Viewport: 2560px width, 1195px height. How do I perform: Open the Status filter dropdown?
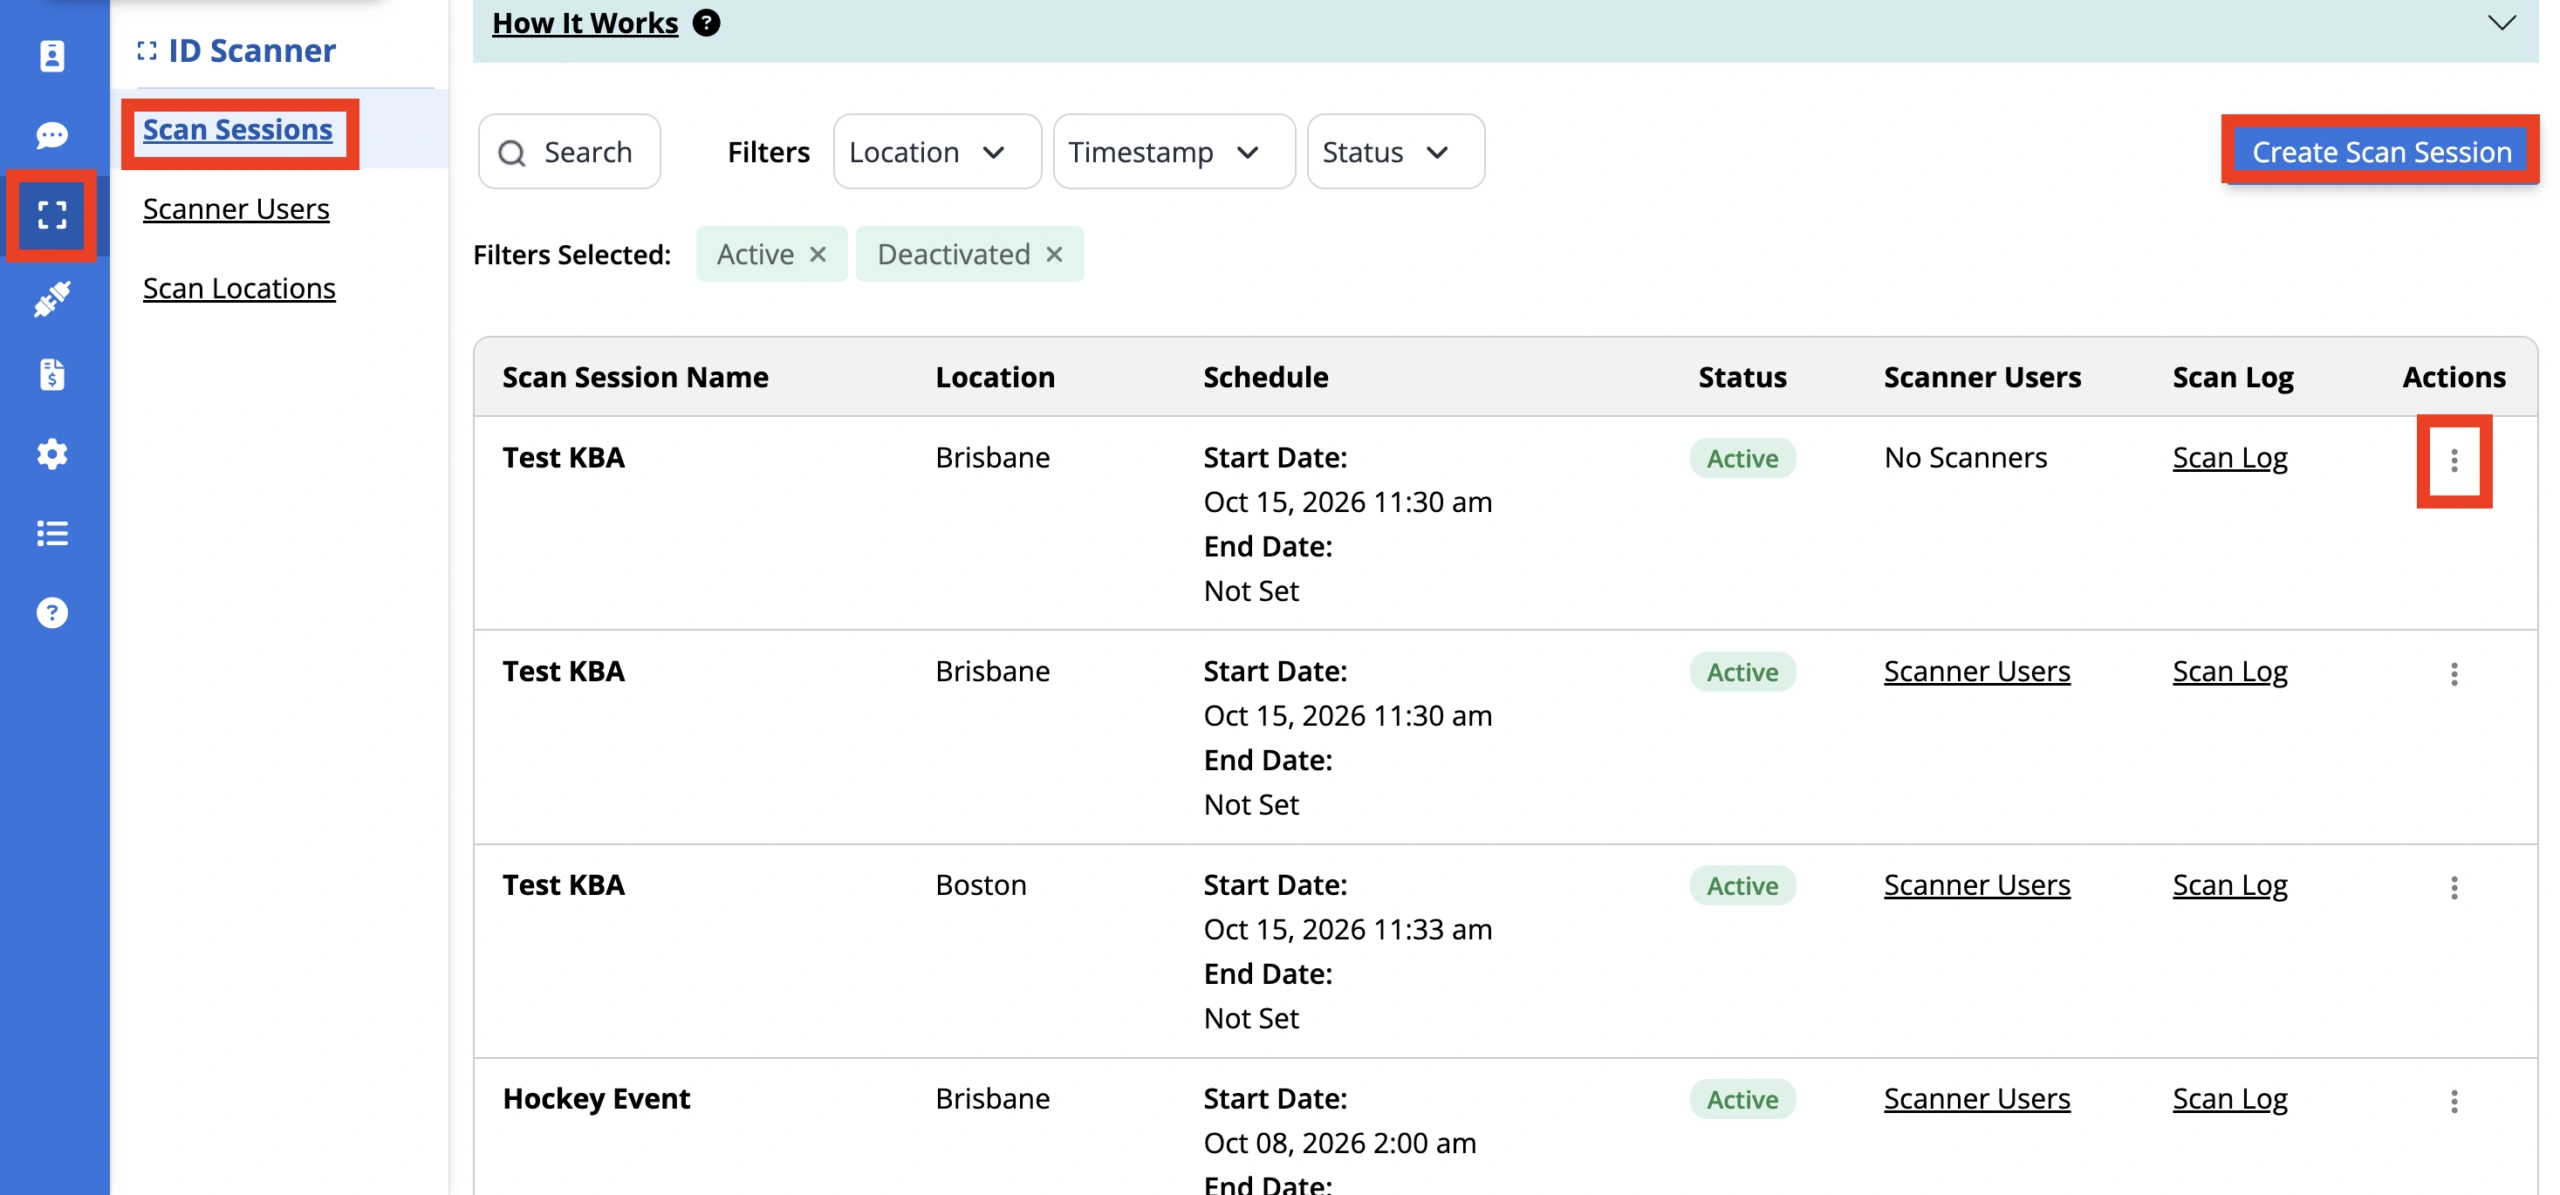[1395, 152]
